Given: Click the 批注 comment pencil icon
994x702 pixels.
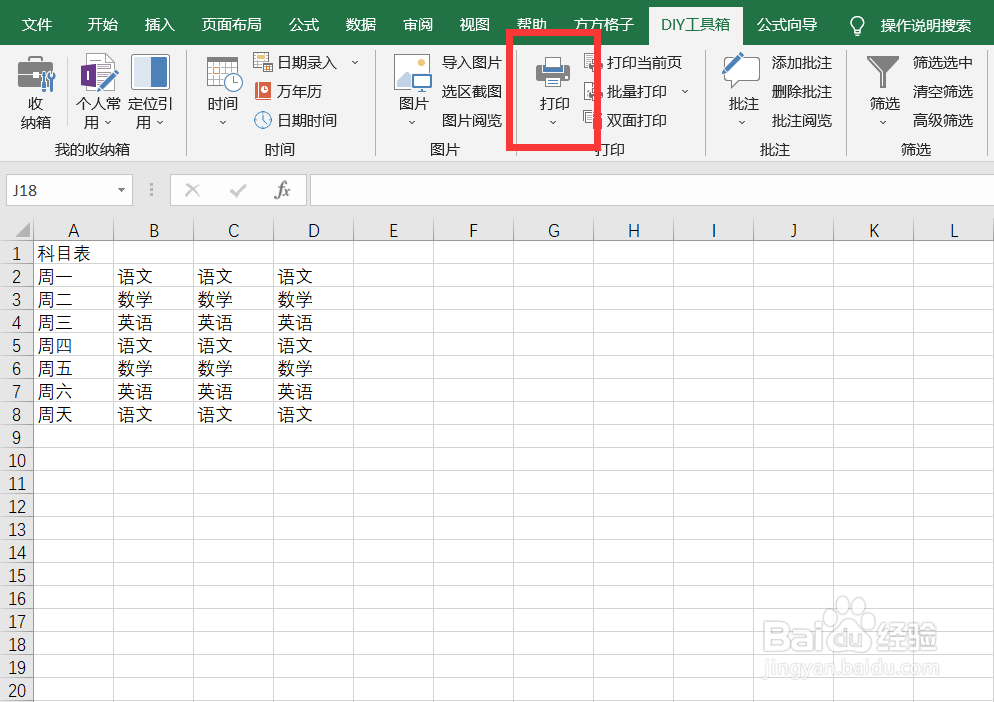Looking at the screenshot, I should [740, 71].
